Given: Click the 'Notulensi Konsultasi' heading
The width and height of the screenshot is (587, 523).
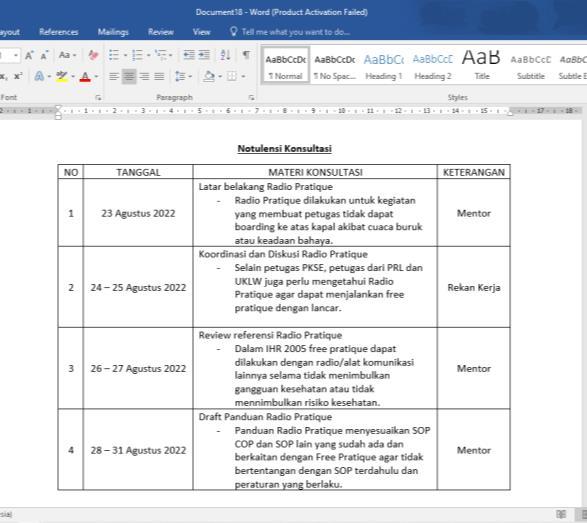Looking at the screenshot, I should tap(285, 149).
